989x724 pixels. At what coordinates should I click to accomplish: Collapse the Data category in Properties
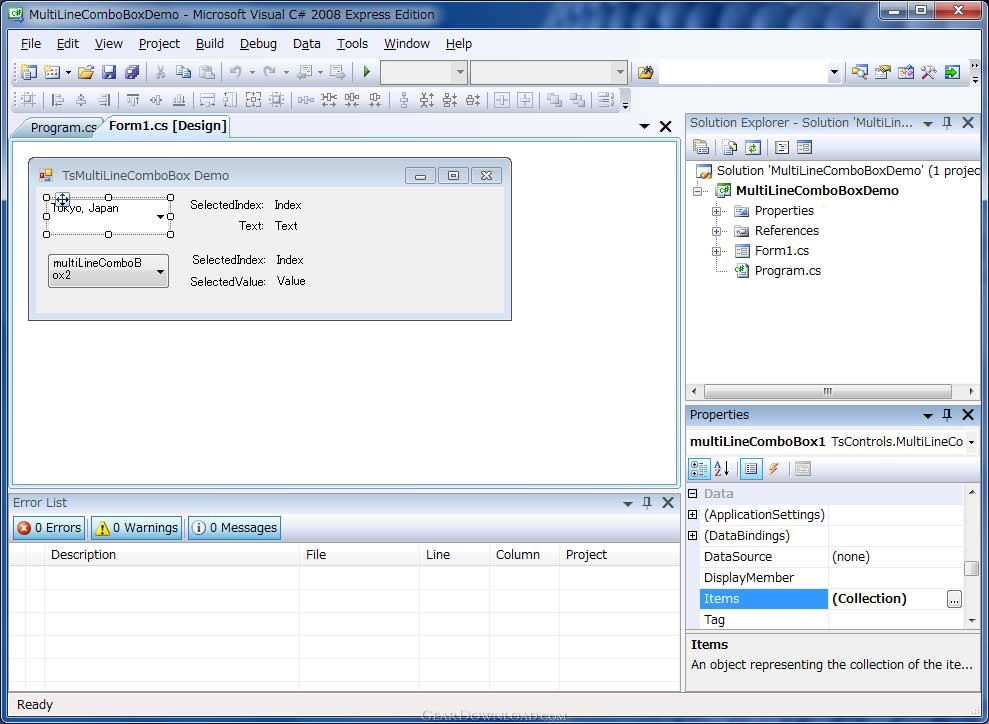tap(693, 494)
